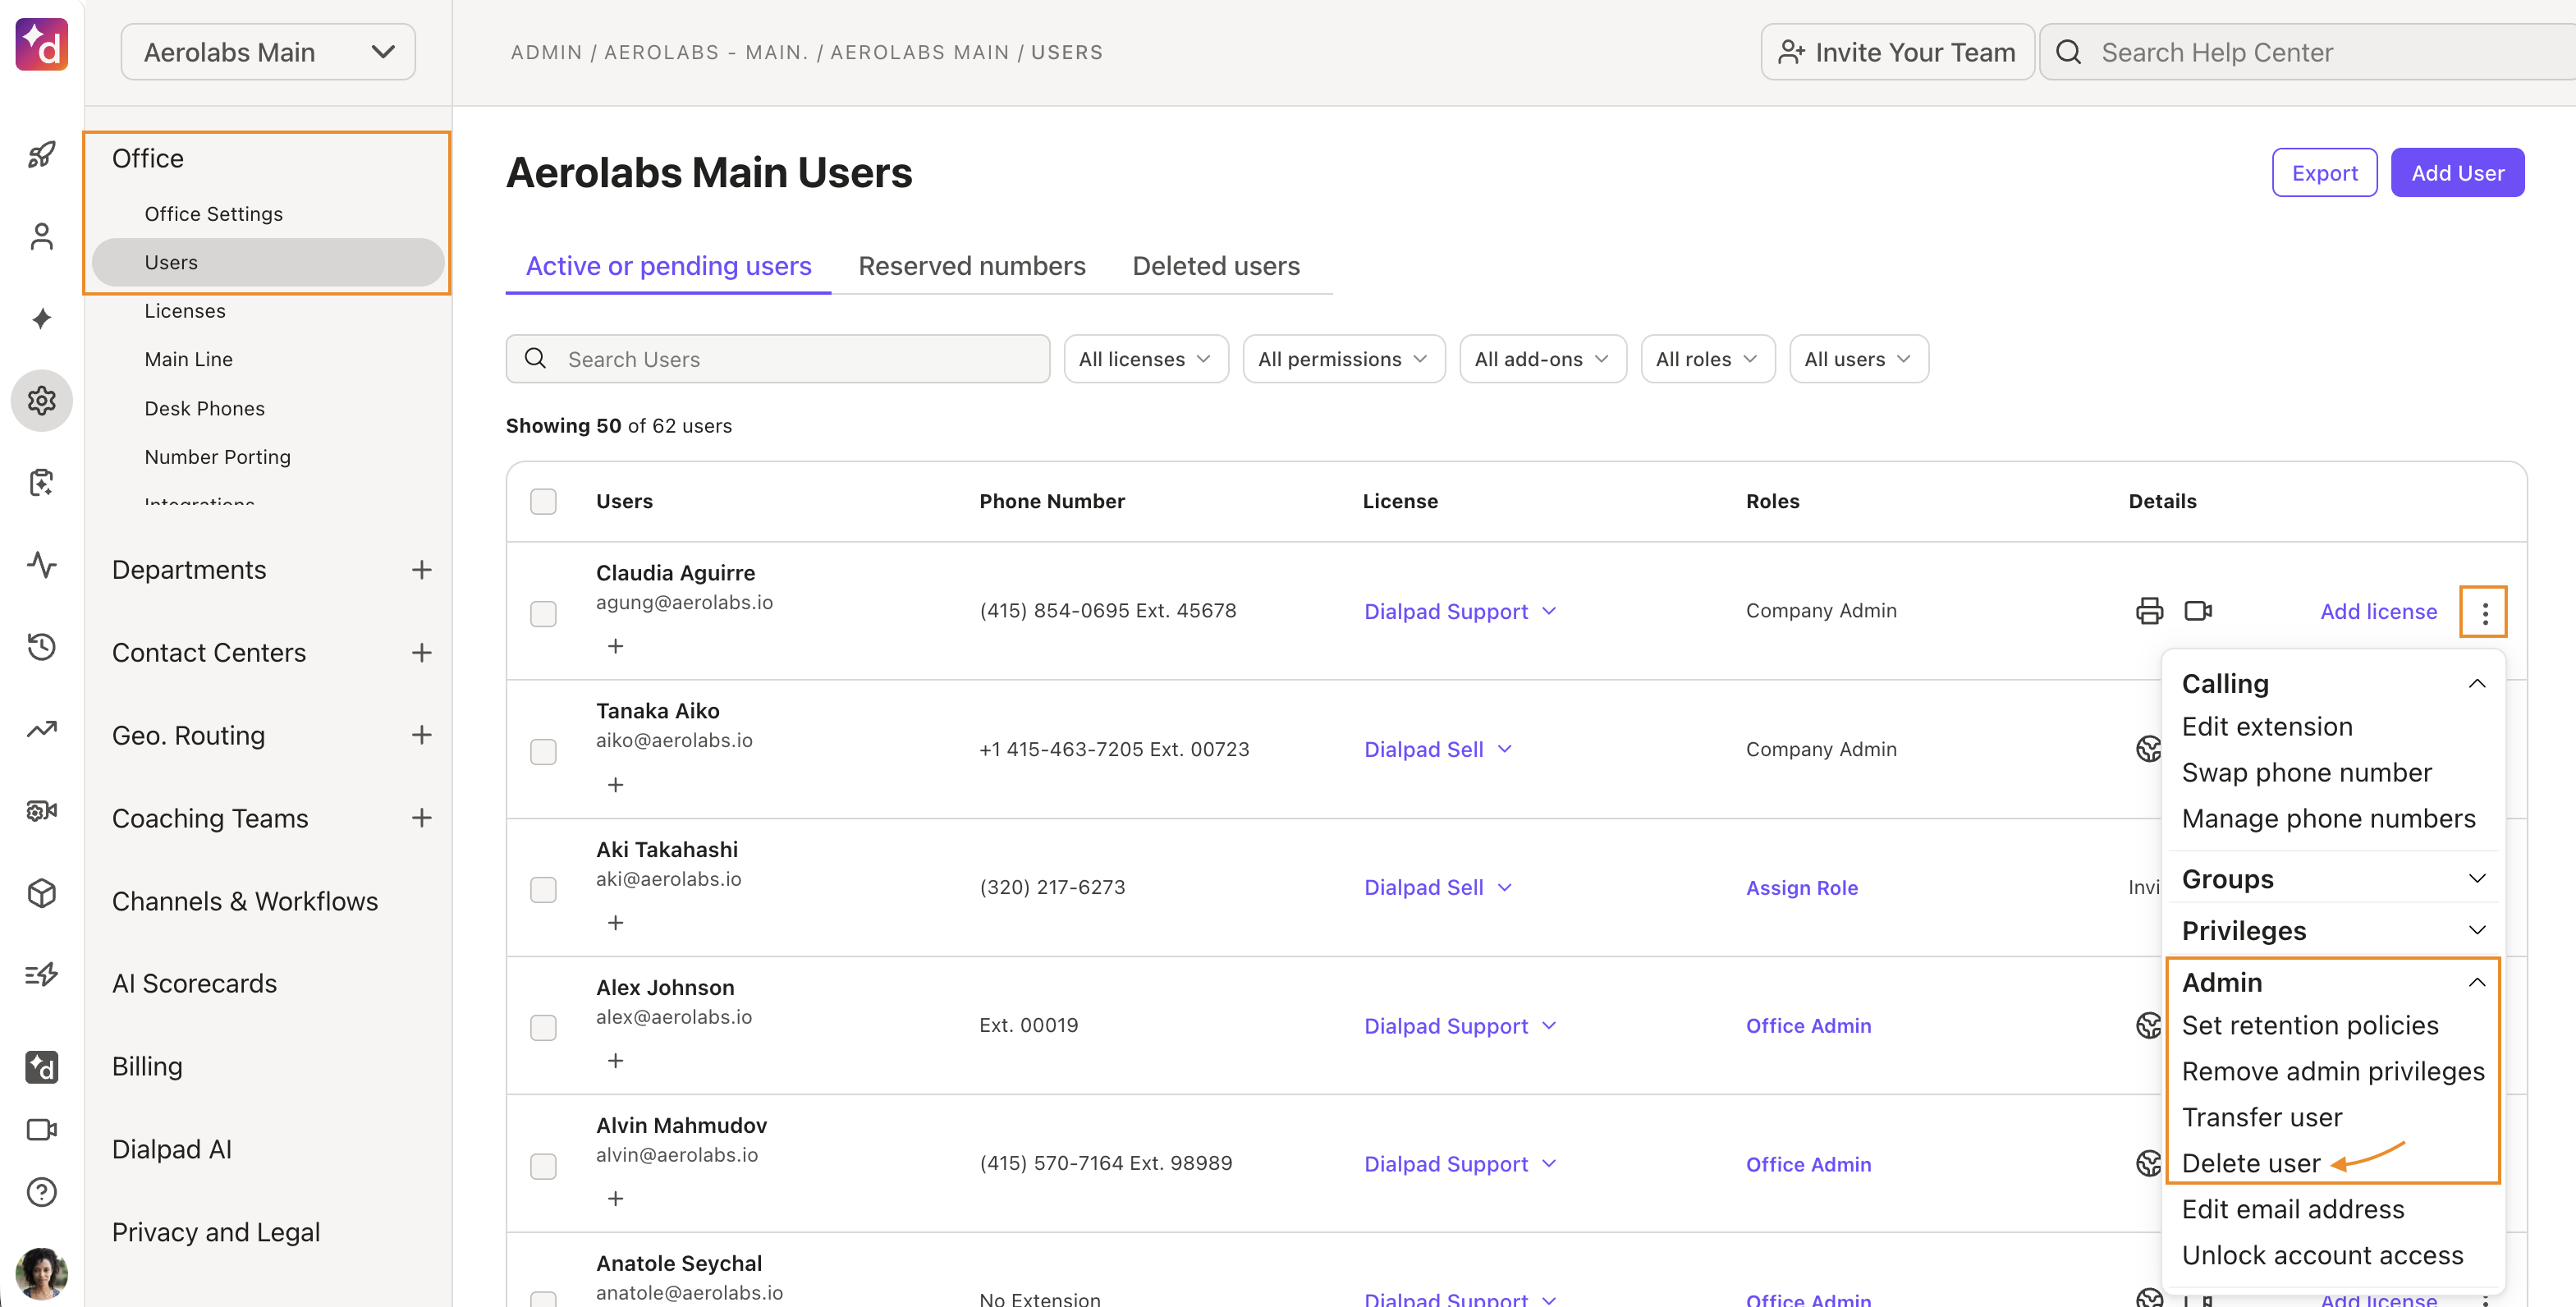This screenshot has width=2576, height=1307.
Task: Open the sparkle AI icon in sidebar
Action: coord(41,319)
